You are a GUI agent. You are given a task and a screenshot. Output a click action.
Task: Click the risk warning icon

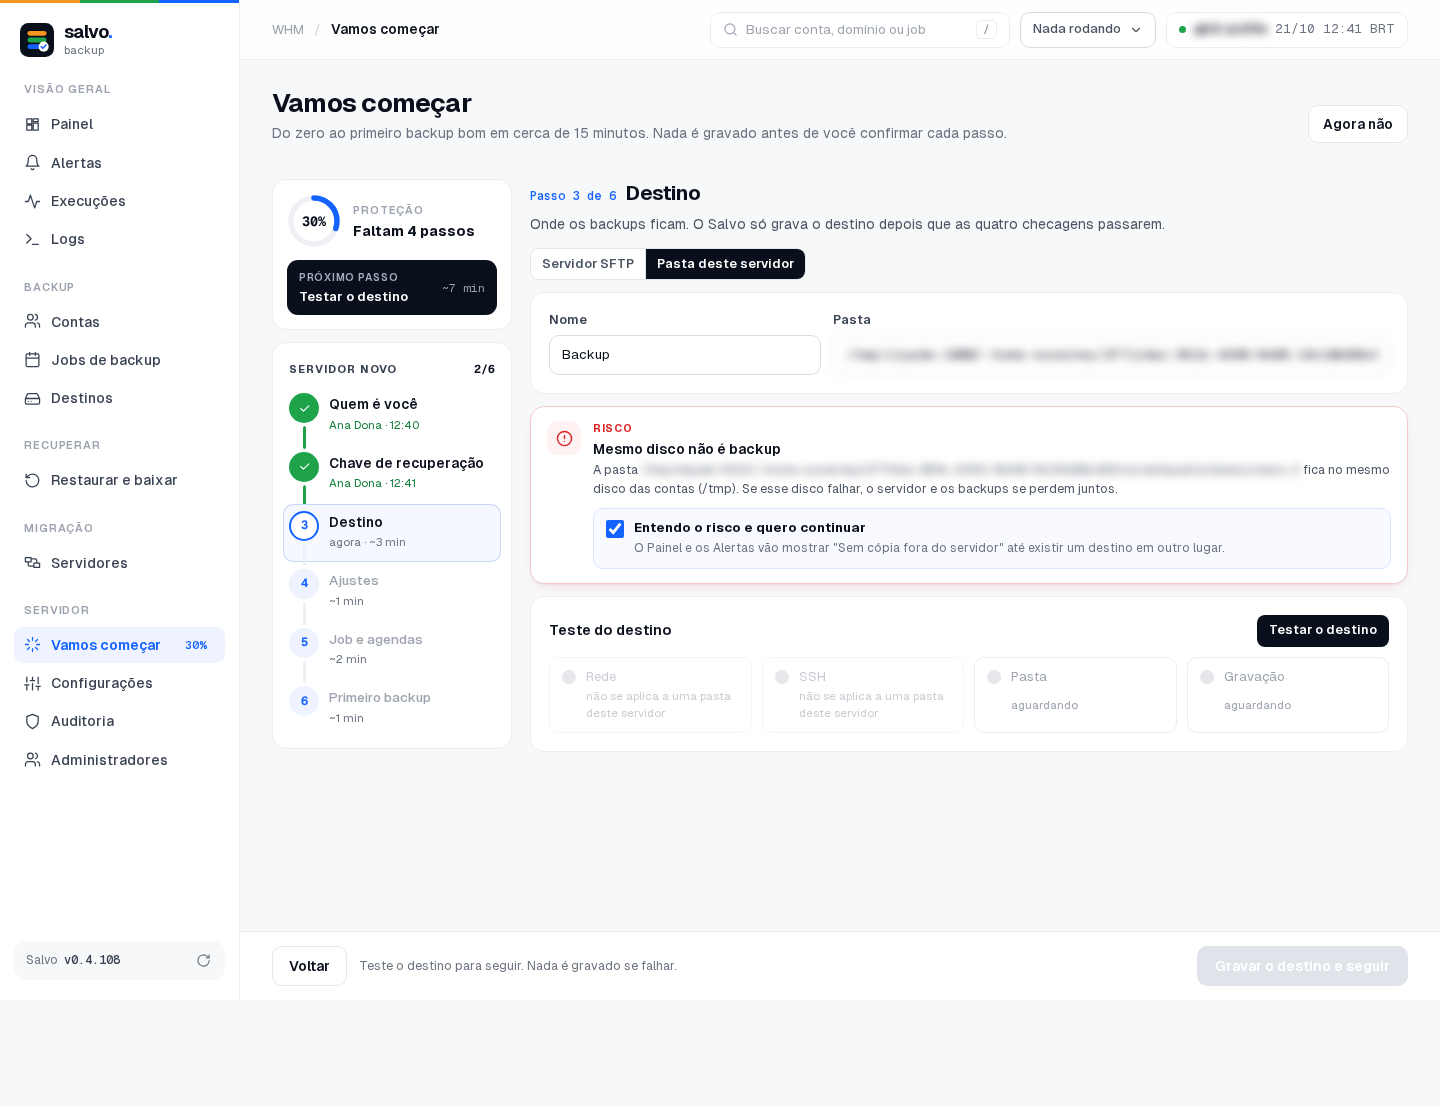(x=564, y=438)
